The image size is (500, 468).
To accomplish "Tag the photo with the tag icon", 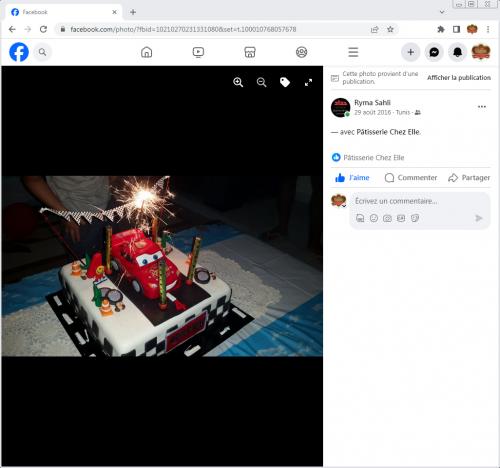I will pos(285,82).
